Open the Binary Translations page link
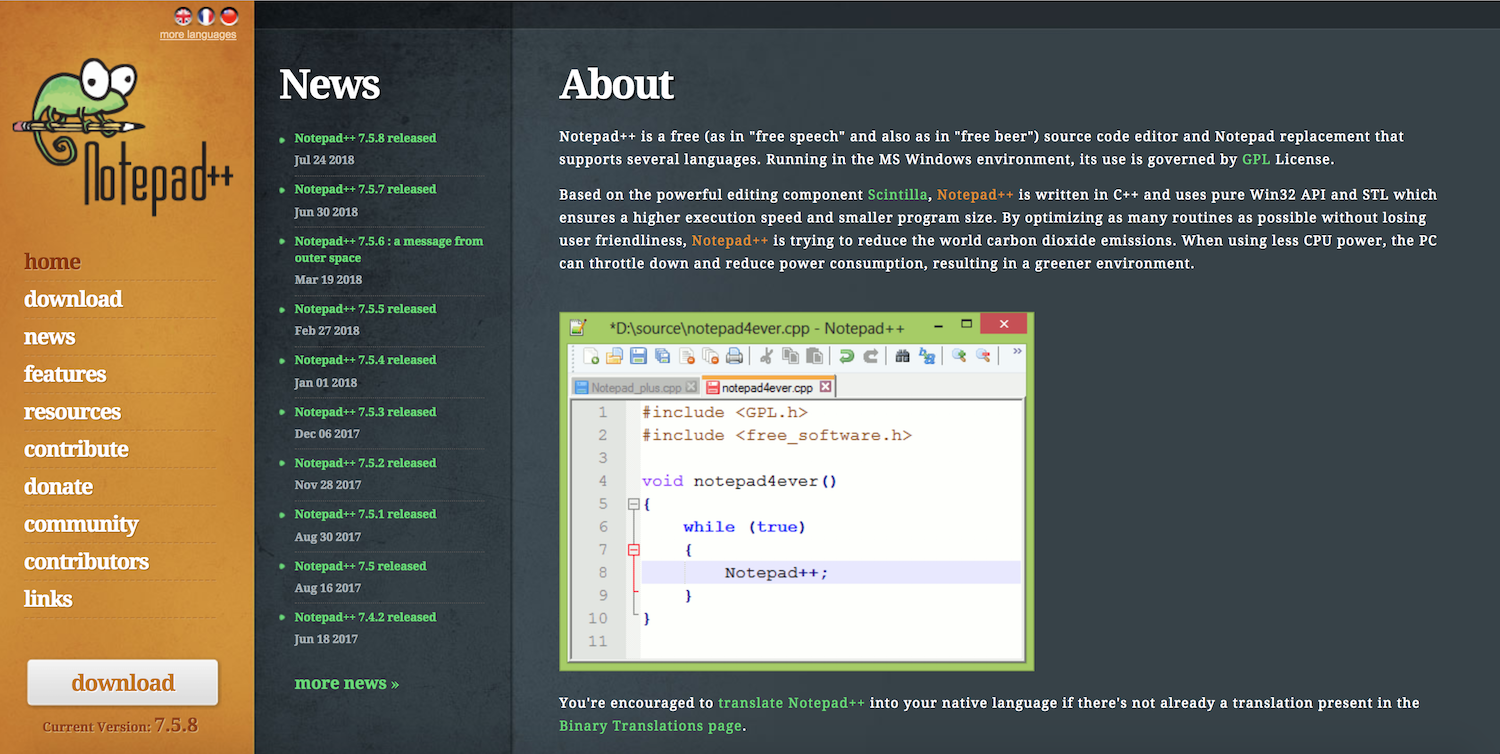1500x754 pixels. tap(650, 726)
